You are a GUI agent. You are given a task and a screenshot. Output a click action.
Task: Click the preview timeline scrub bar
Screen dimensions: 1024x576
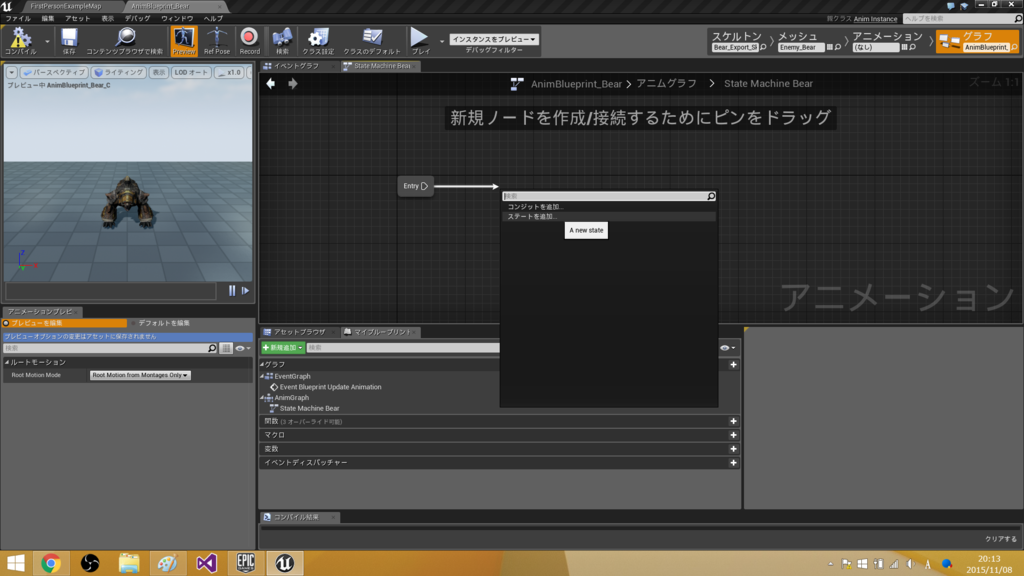click(111, 291)
